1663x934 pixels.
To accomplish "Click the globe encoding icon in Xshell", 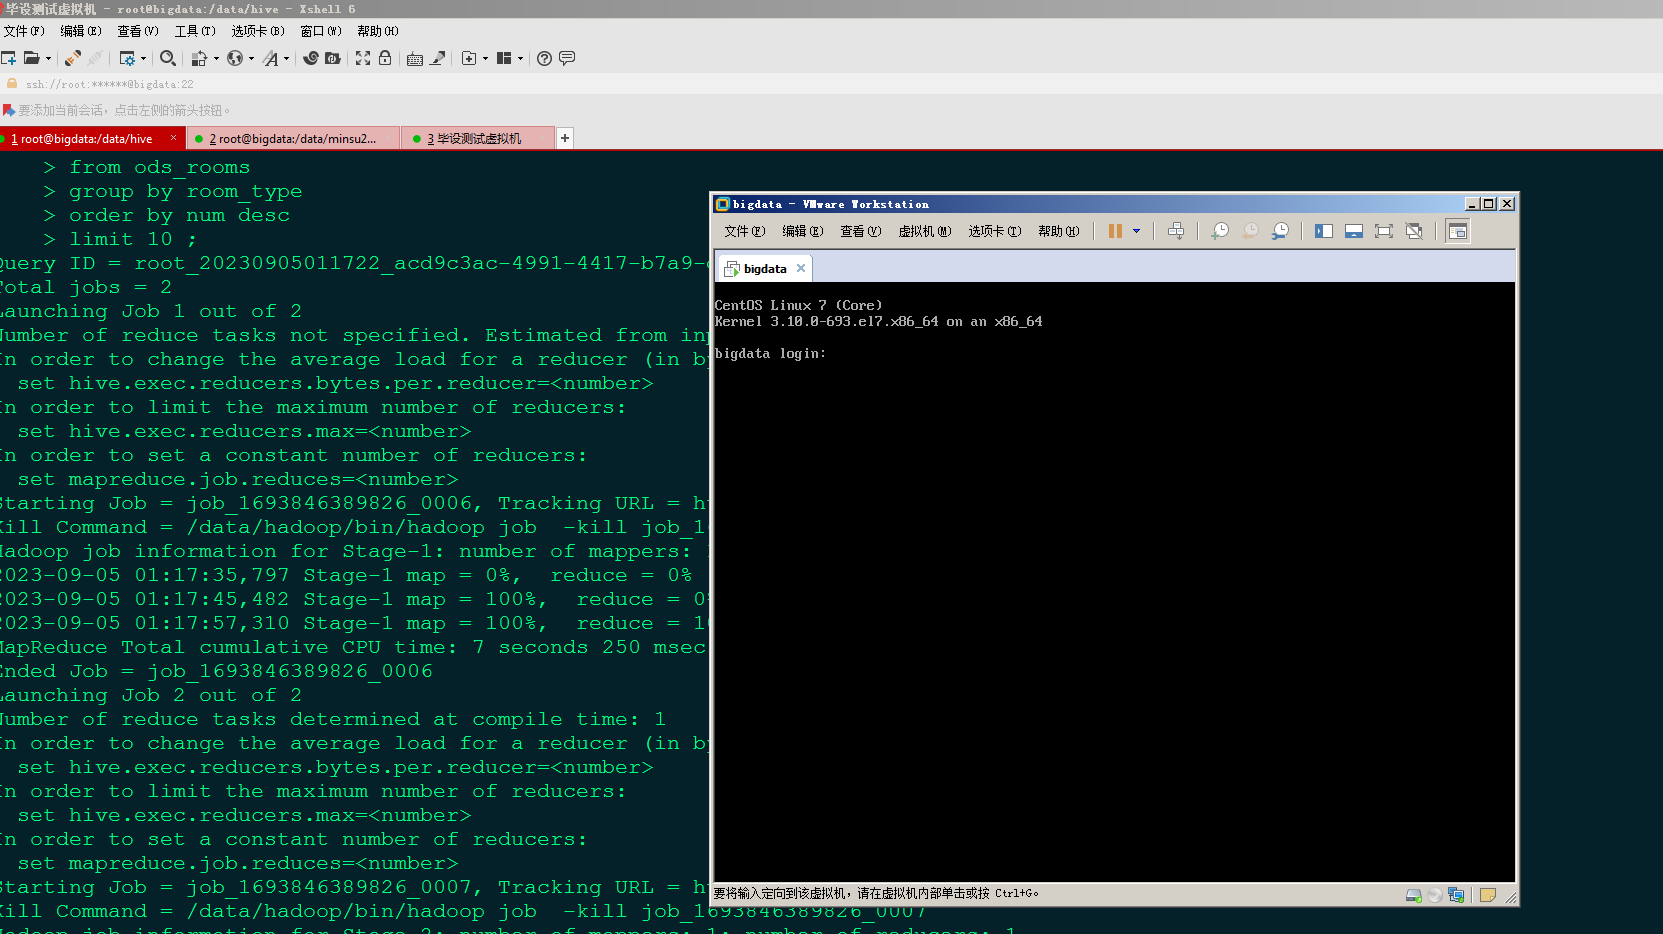I will (x=235, y=58).
